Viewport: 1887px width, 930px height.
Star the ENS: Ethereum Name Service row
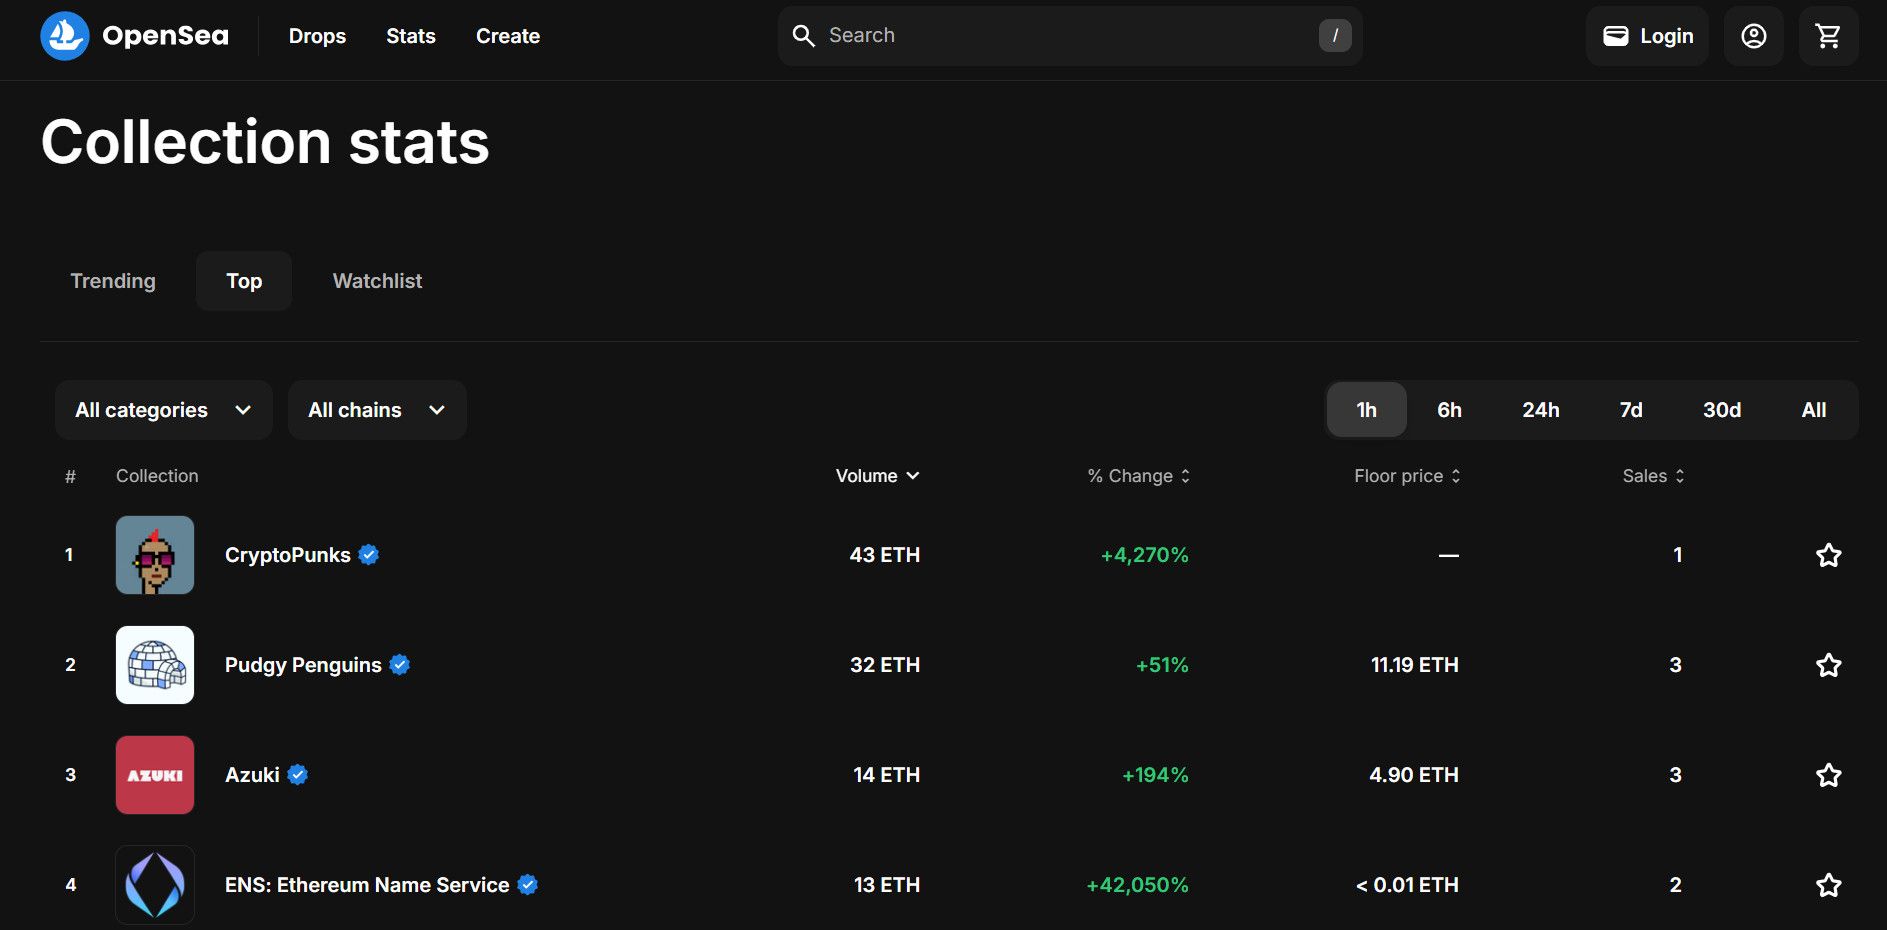pyautogui.click(x=1828, y=885)
